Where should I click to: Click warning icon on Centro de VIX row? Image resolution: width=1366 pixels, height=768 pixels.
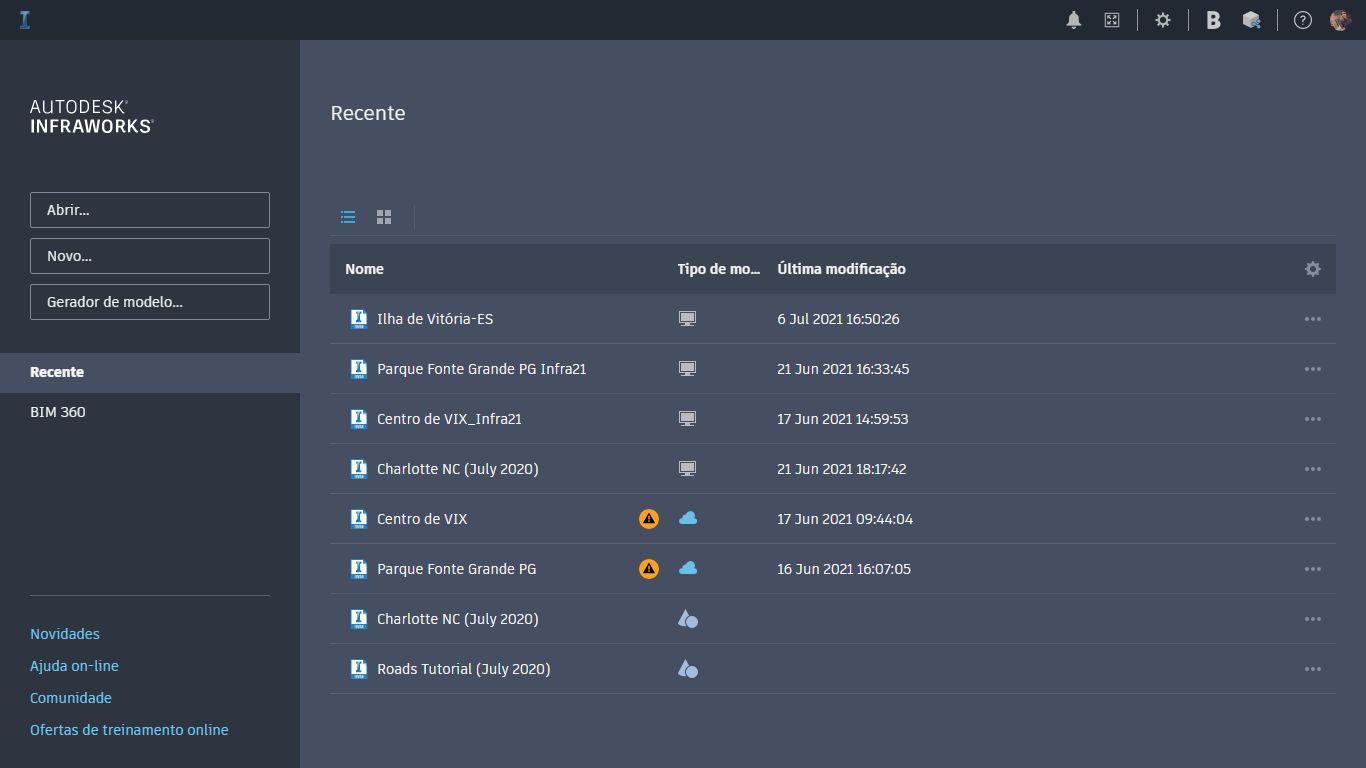(649, 519)
